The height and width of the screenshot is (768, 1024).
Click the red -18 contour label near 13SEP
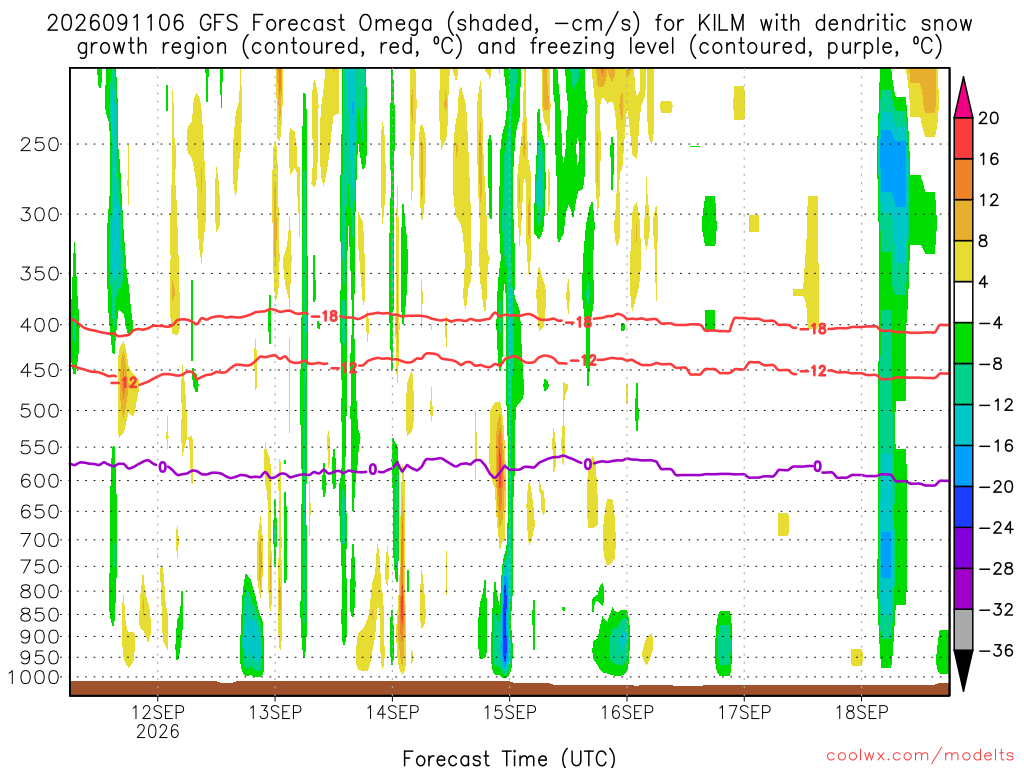click(325, 317)
